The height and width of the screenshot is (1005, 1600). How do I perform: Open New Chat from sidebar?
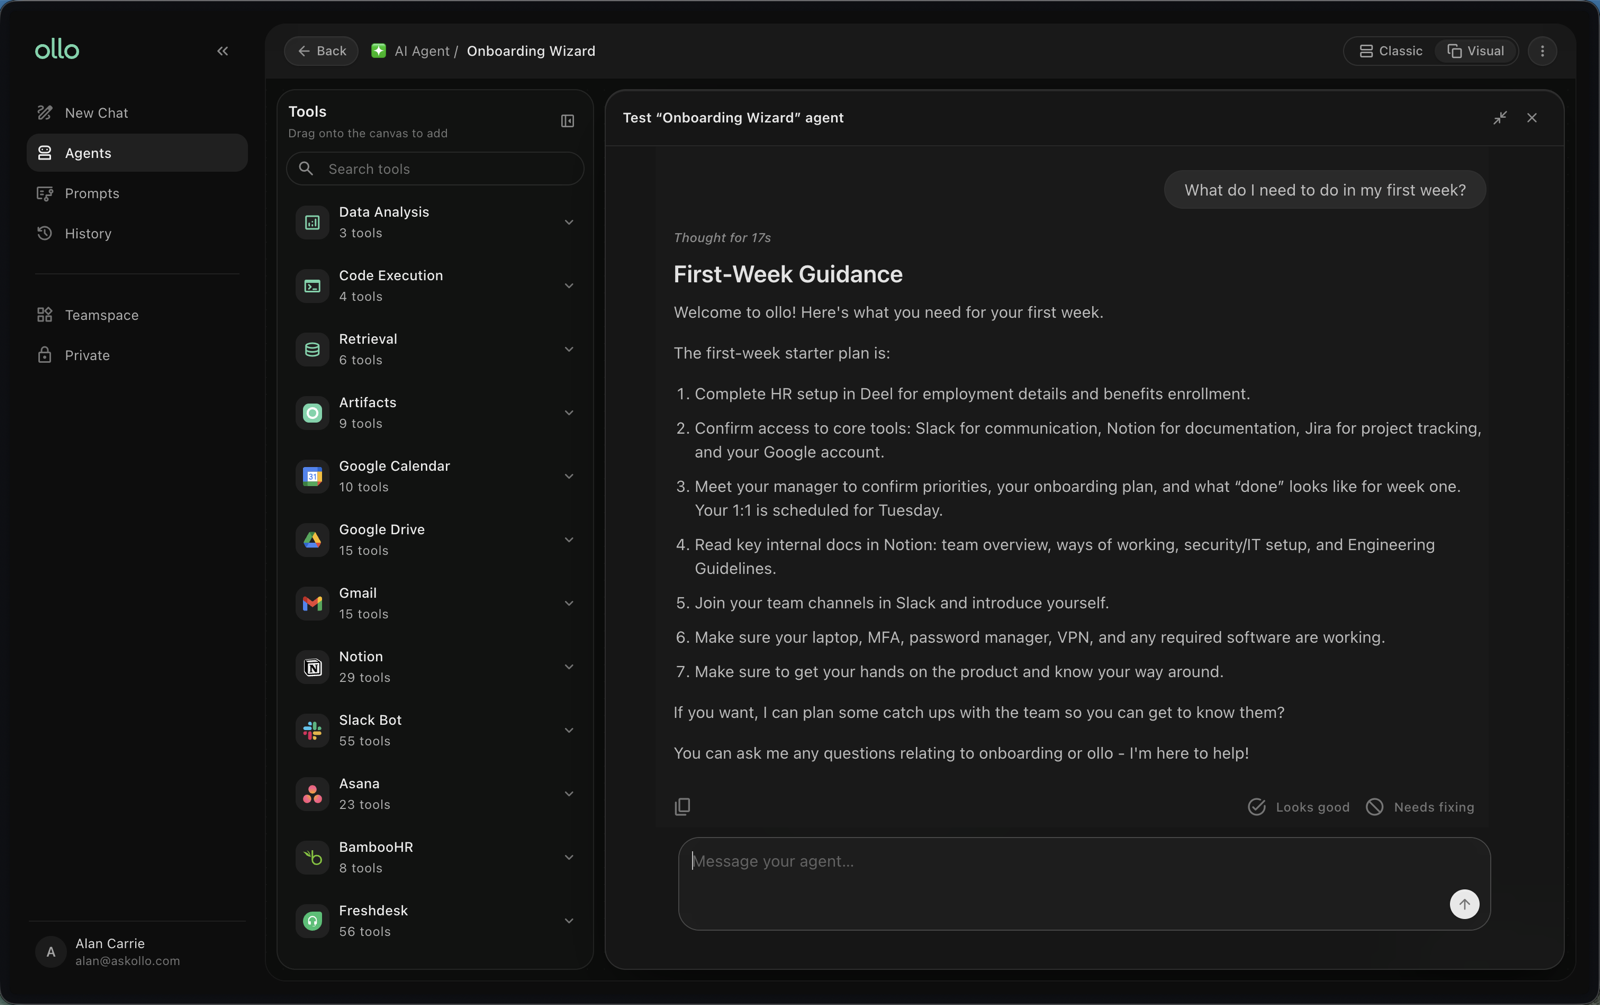(x=137, y=113)
